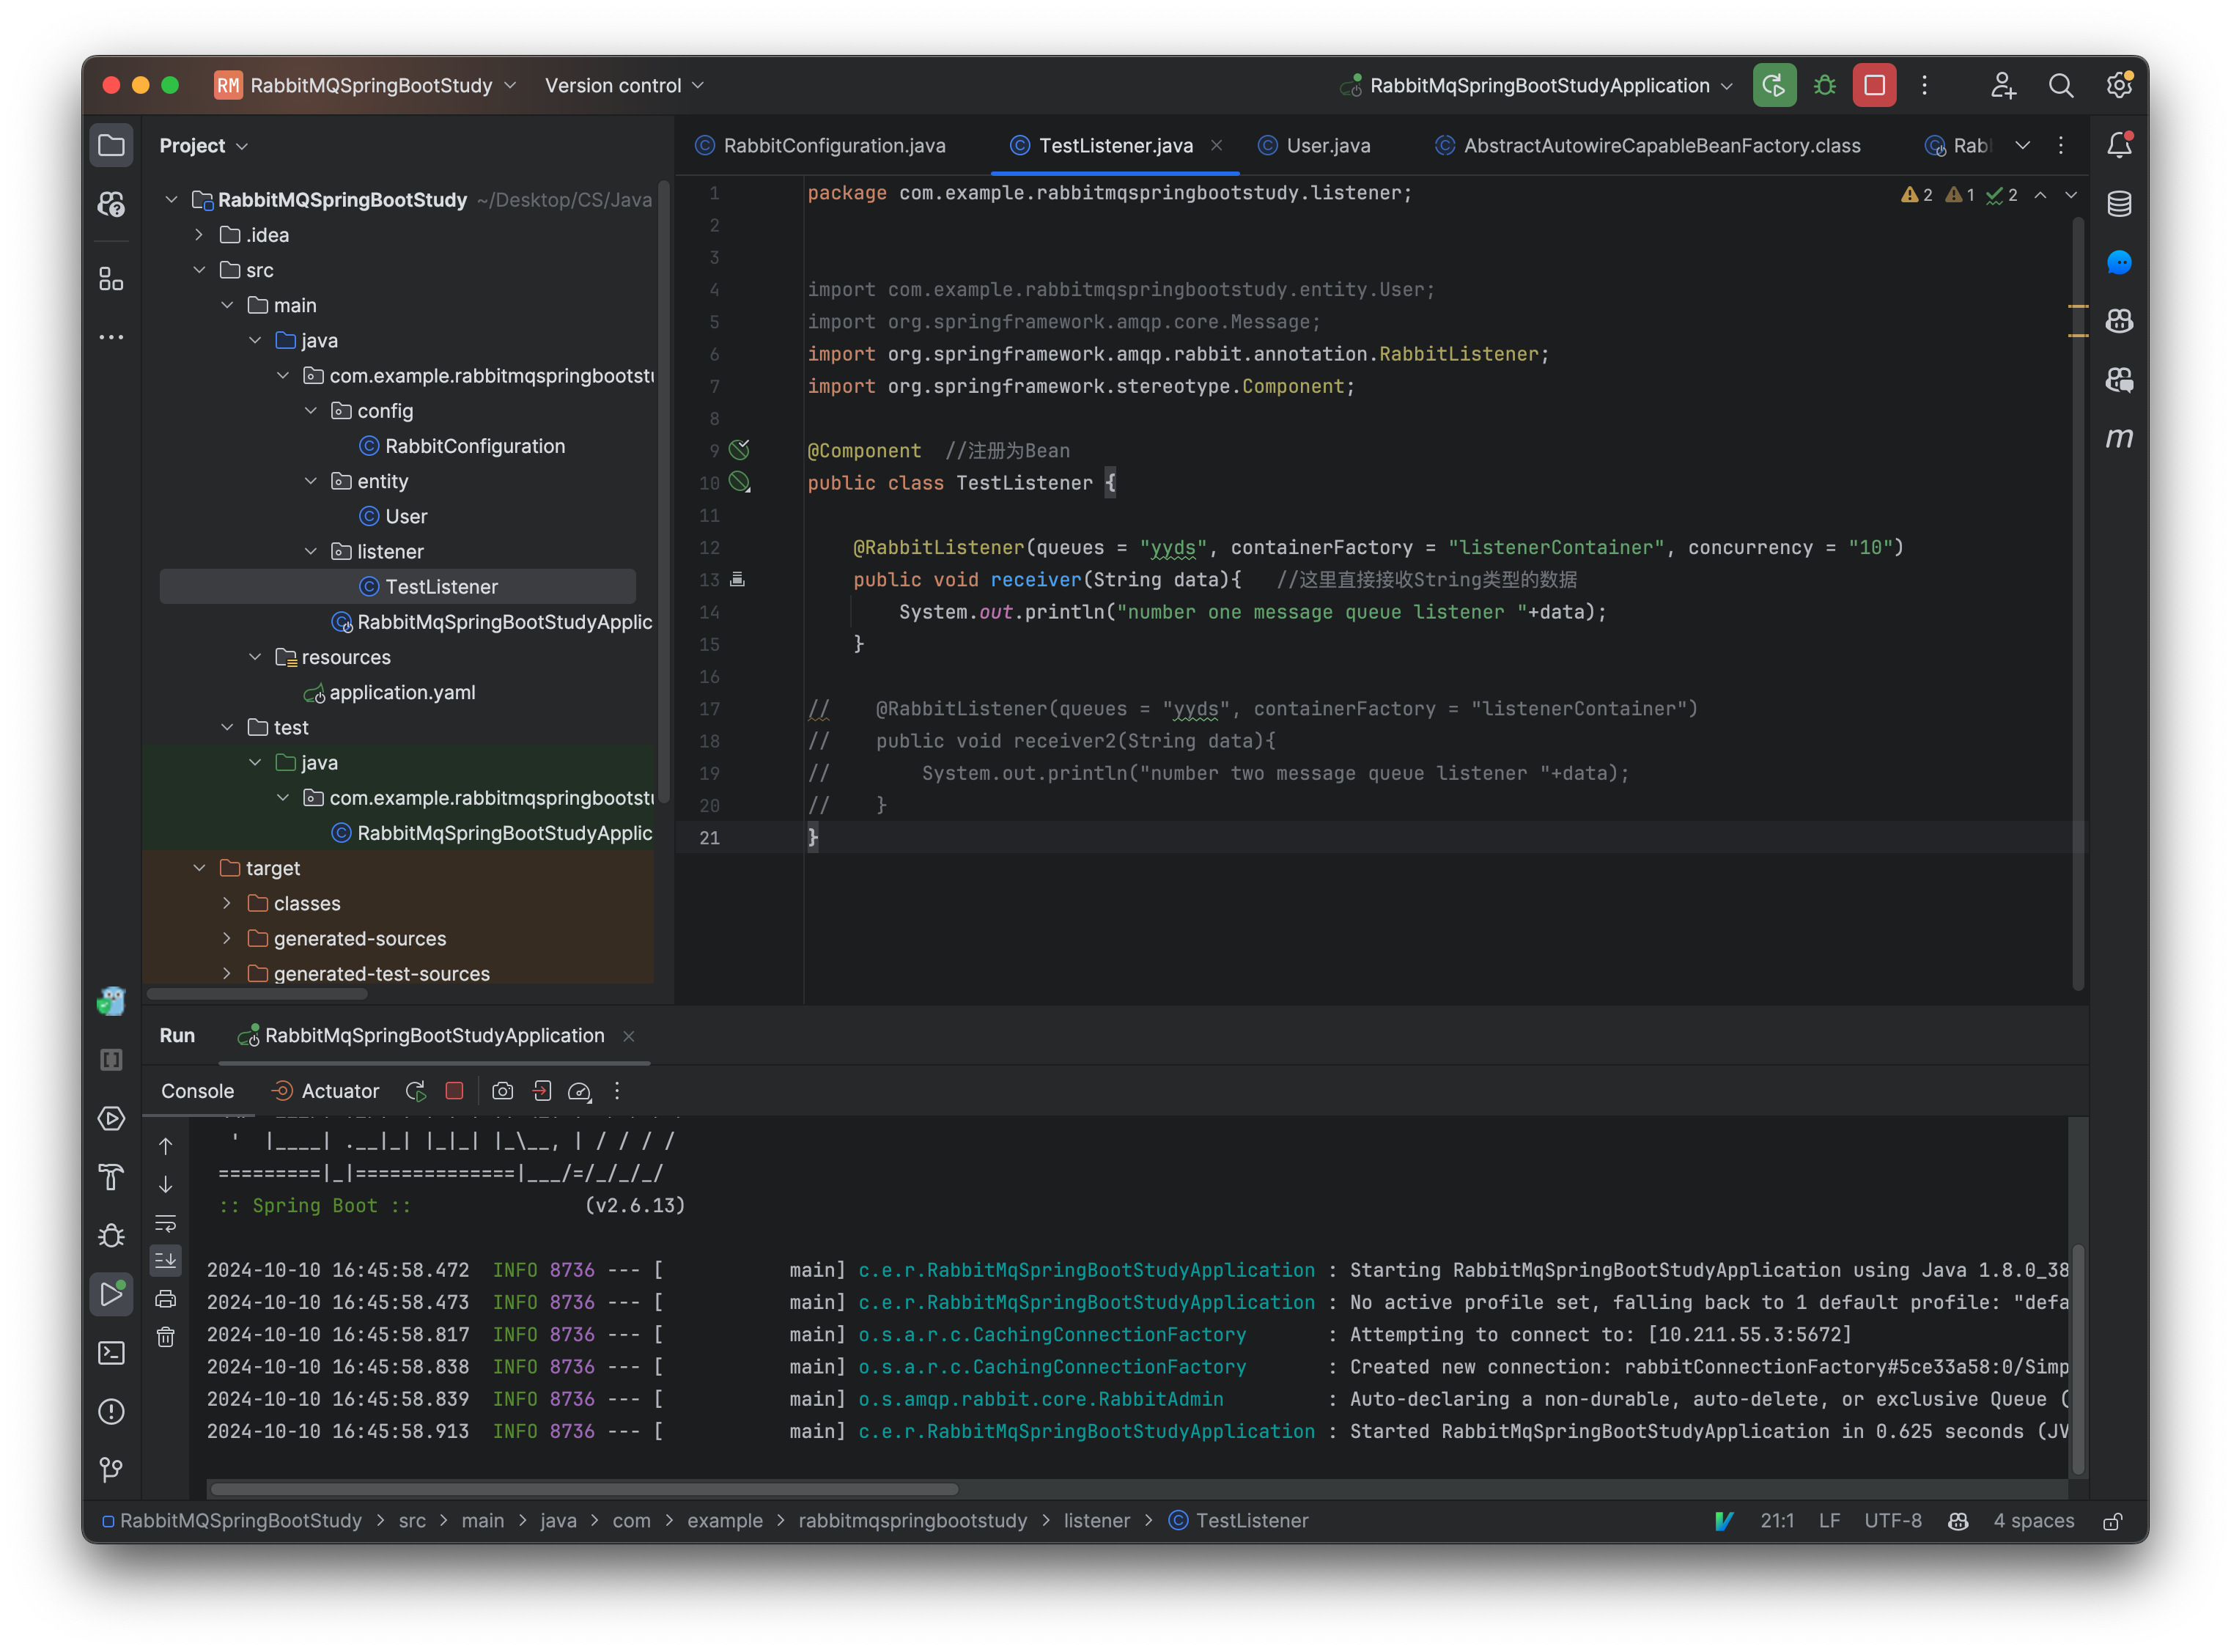Open the Notifications bell
This screenshot has height=1652, width=2231.
click(x=2120, y=144)
